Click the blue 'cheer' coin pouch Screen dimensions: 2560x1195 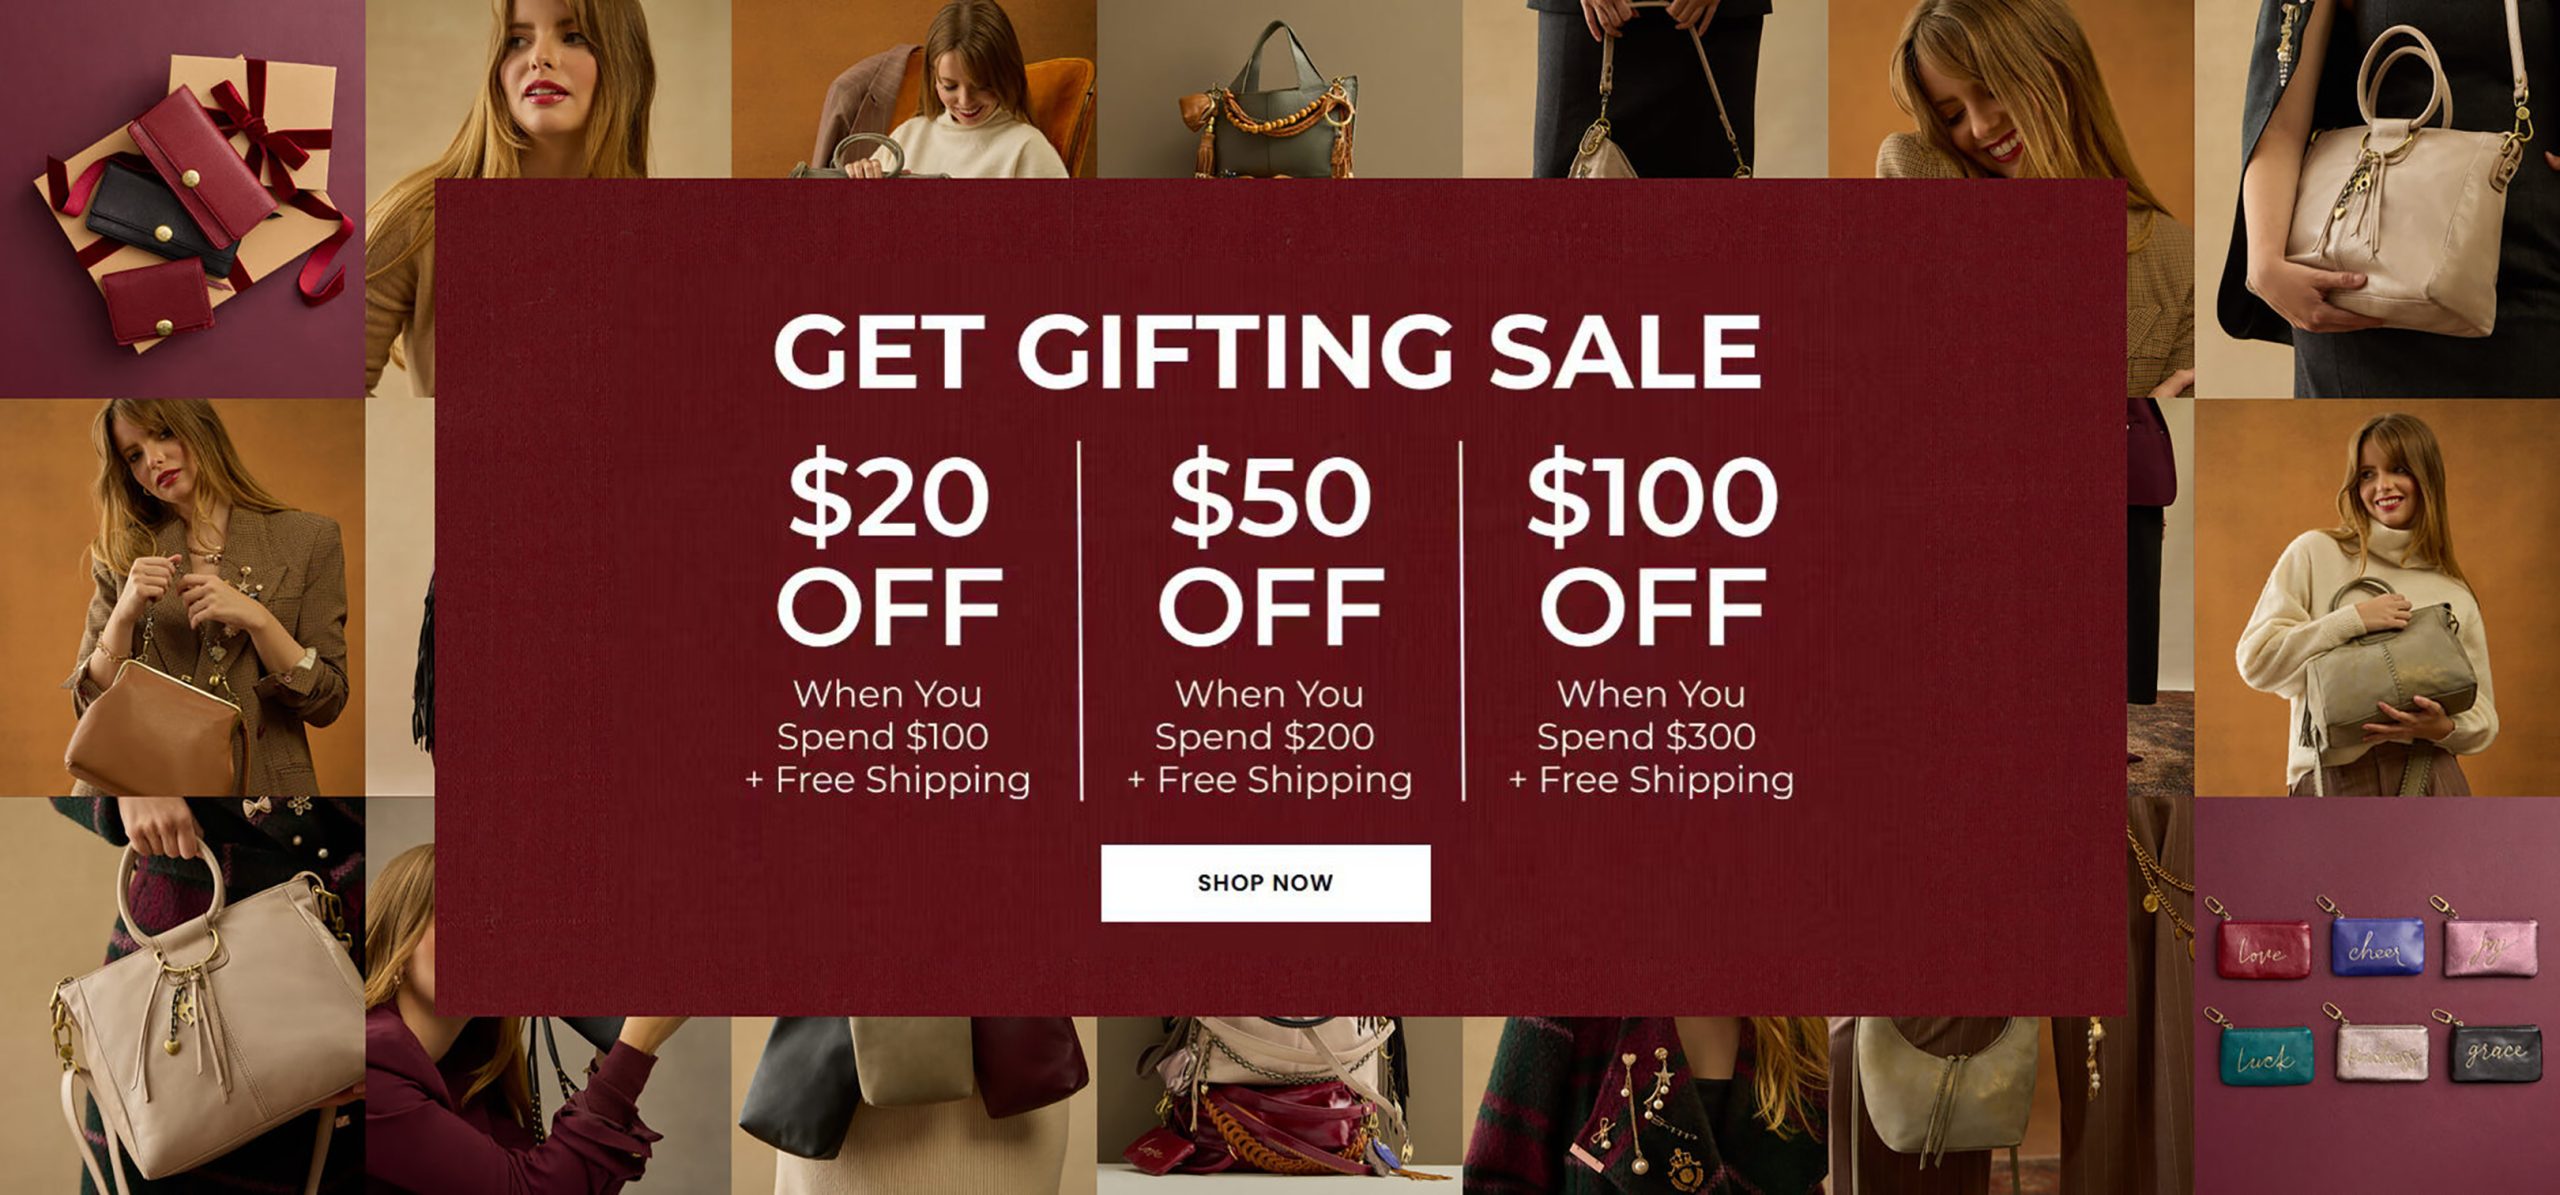2377,947
